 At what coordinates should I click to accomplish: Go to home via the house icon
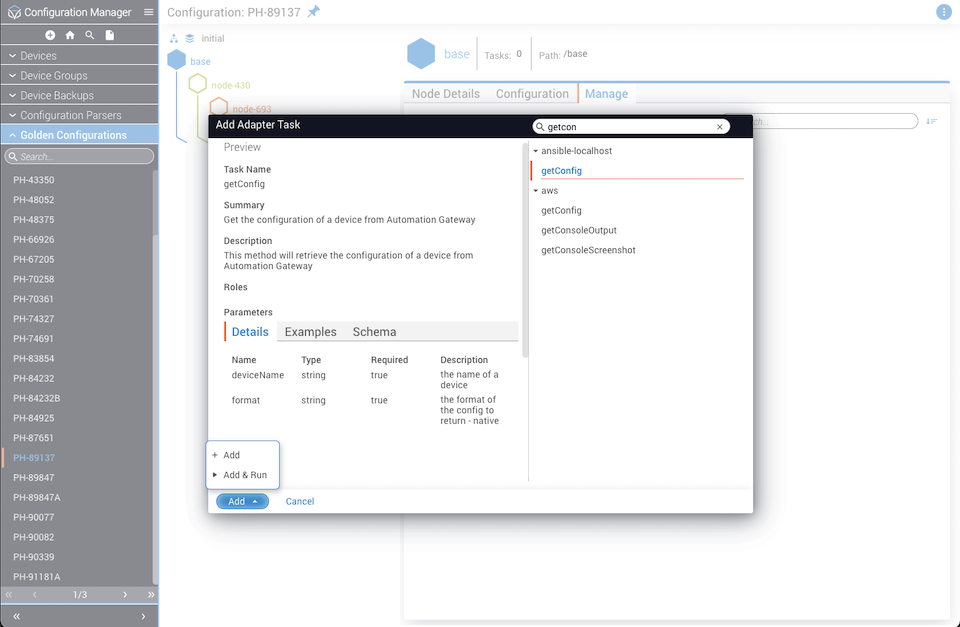coord(70,35)
